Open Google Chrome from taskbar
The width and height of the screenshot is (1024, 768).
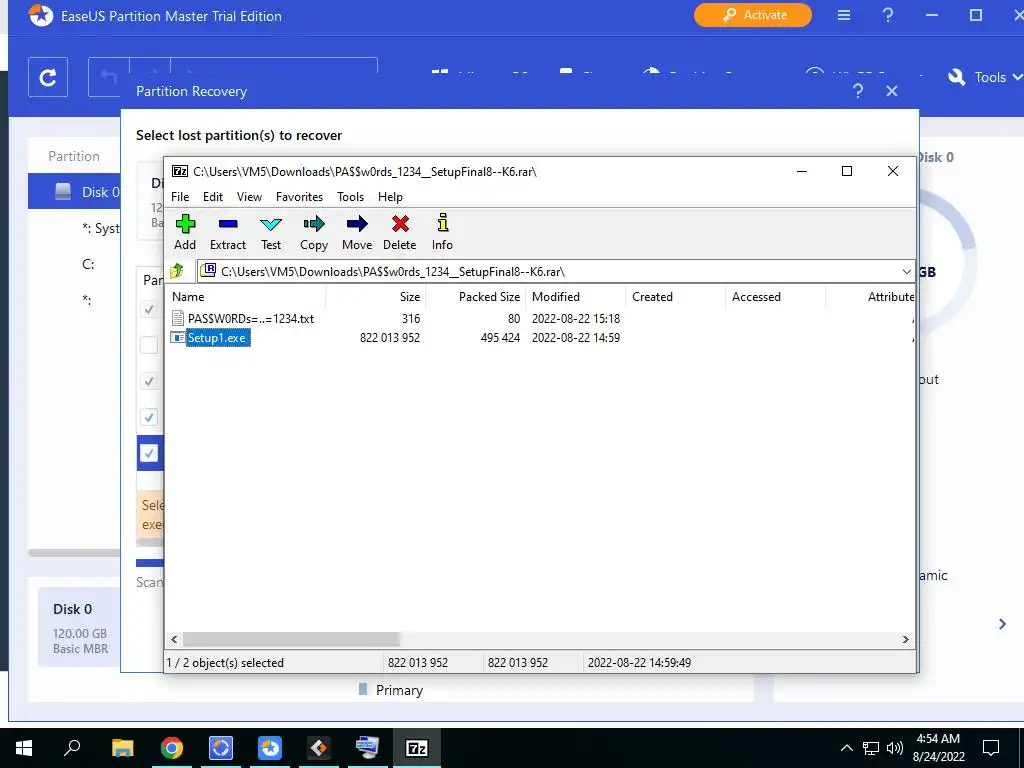tap(172, 747)
